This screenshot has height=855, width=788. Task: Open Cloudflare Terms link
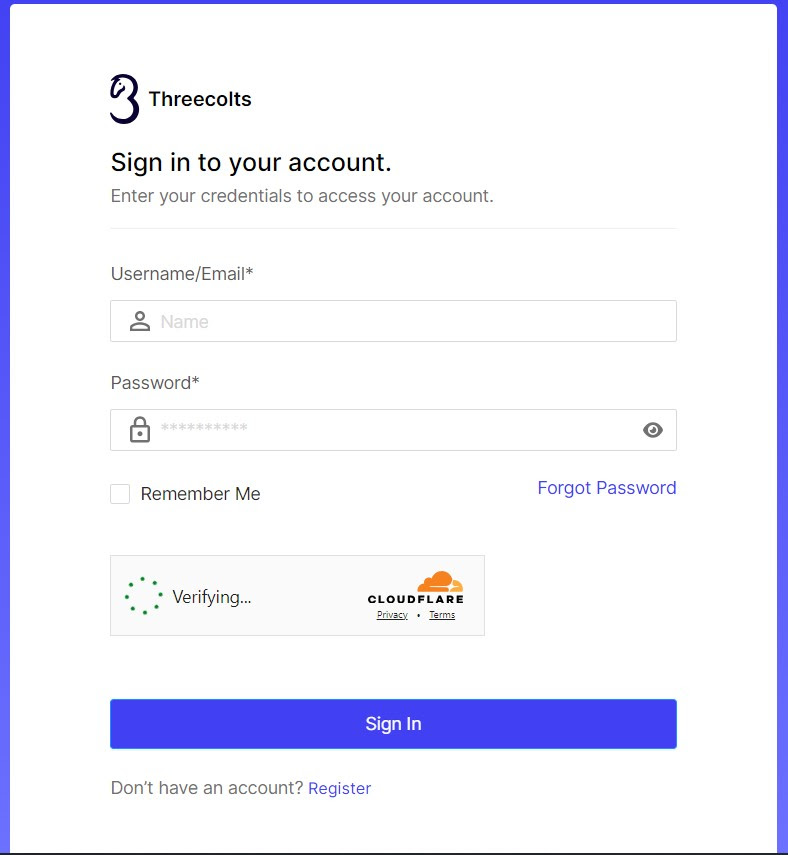(x=442, y=615)
